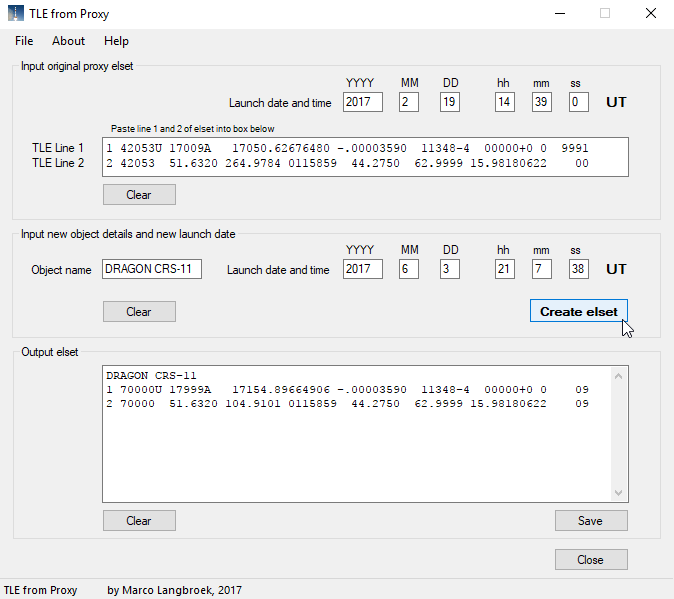This screenshot has height=599, width=674.
Task: Click the input line starting with 1 42053U
Action: click(x=347, y=148)
